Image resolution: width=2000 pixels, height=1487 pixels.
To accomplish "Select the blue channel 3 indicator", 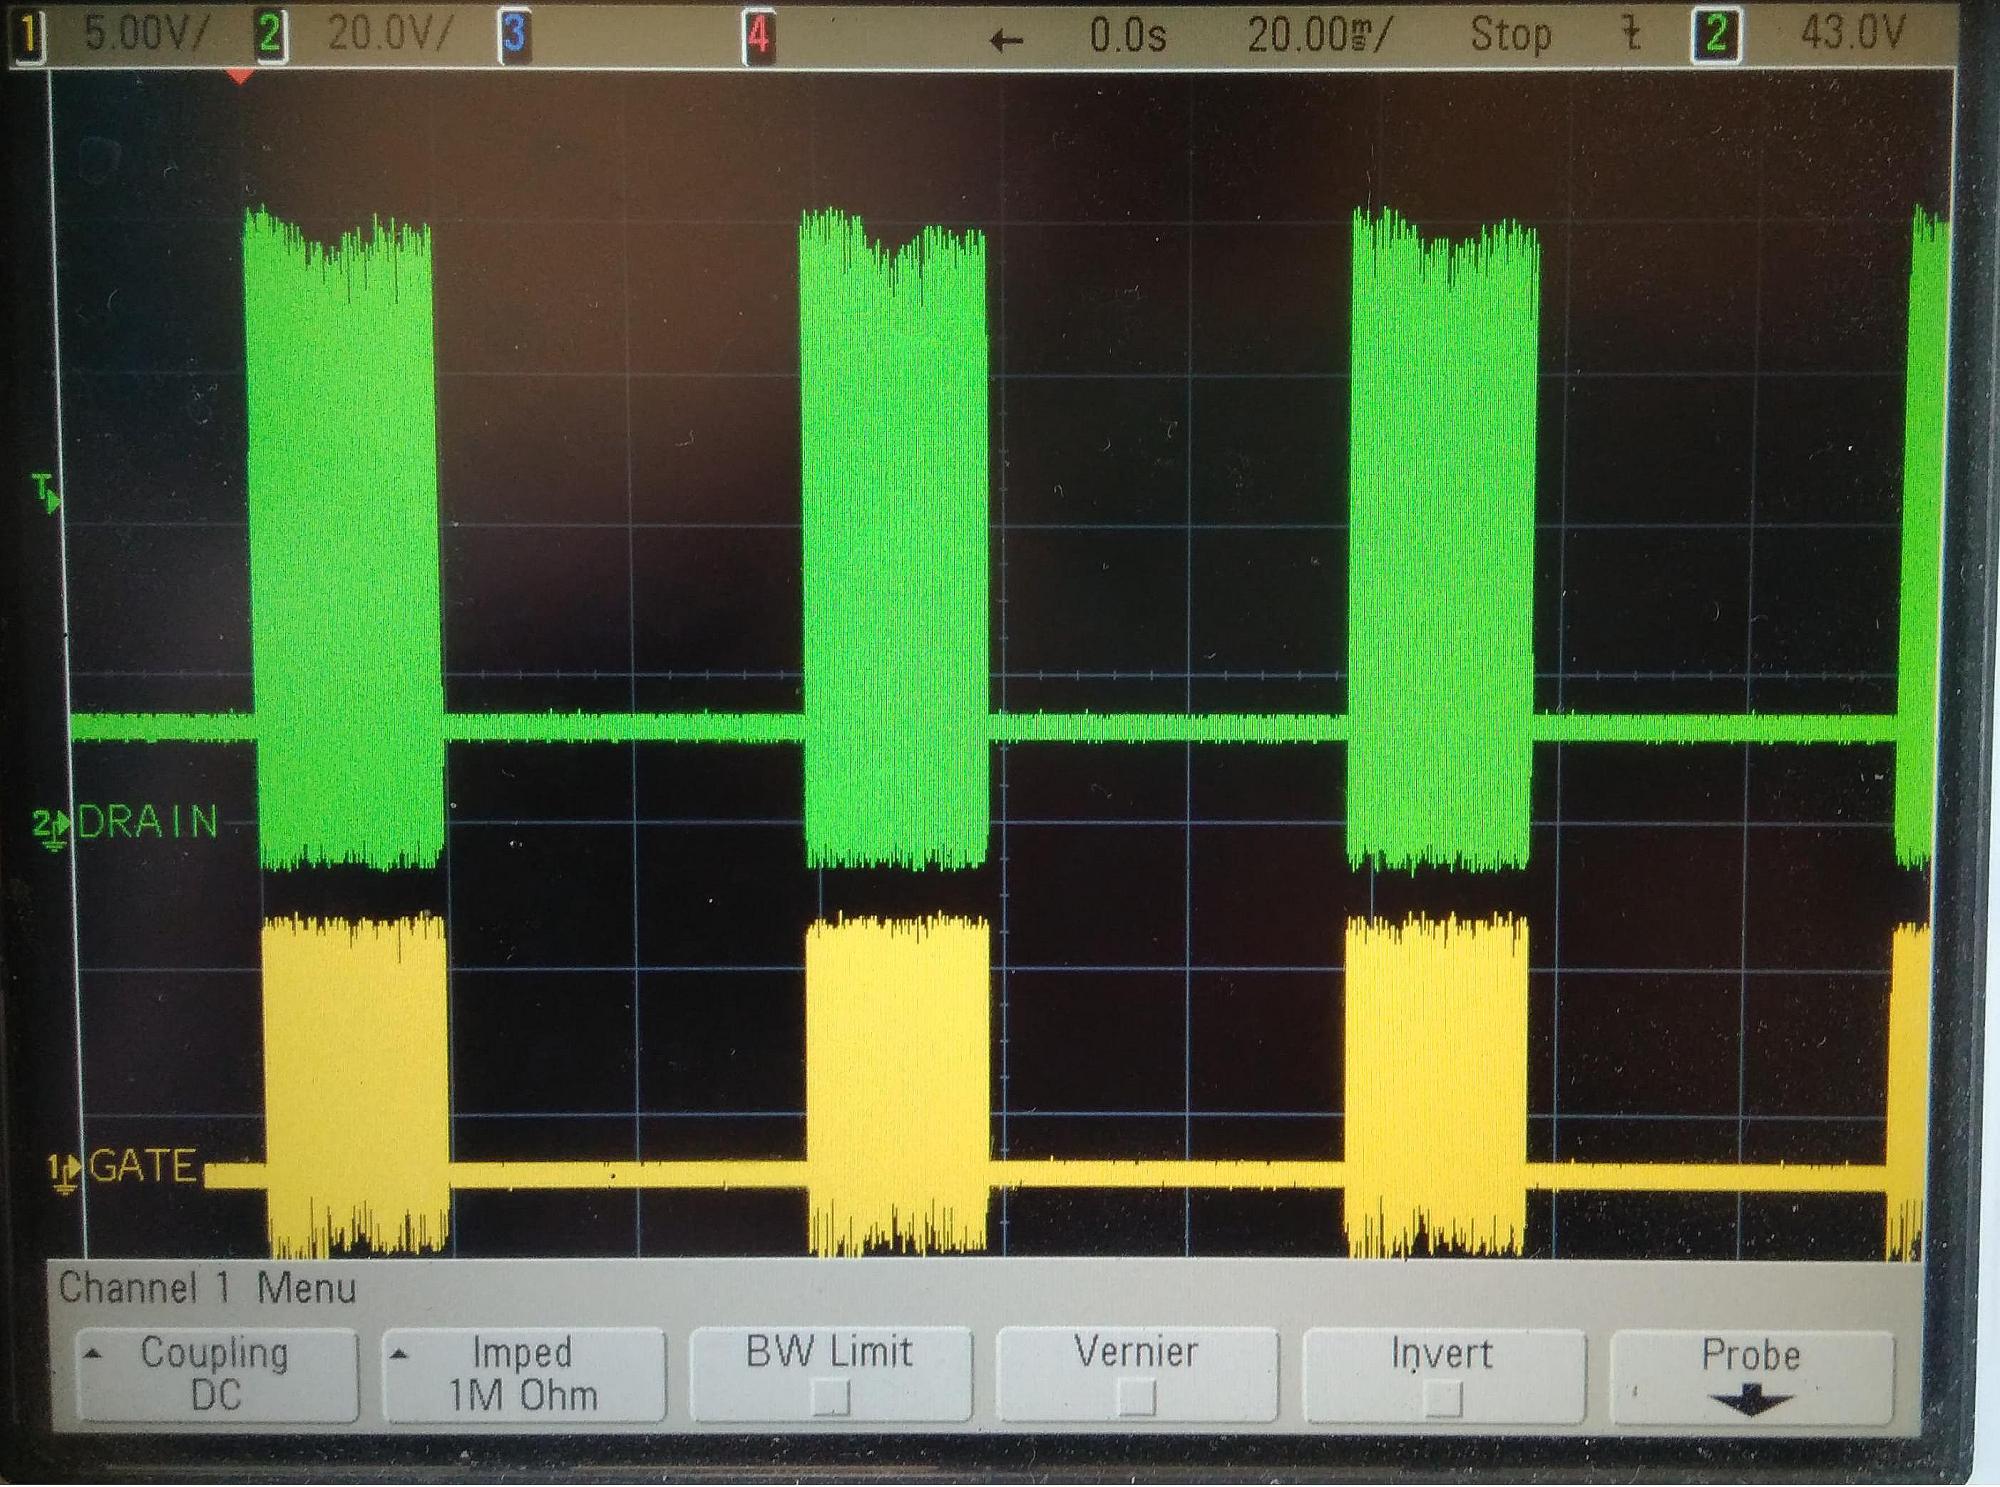I will tap(514, 35).
